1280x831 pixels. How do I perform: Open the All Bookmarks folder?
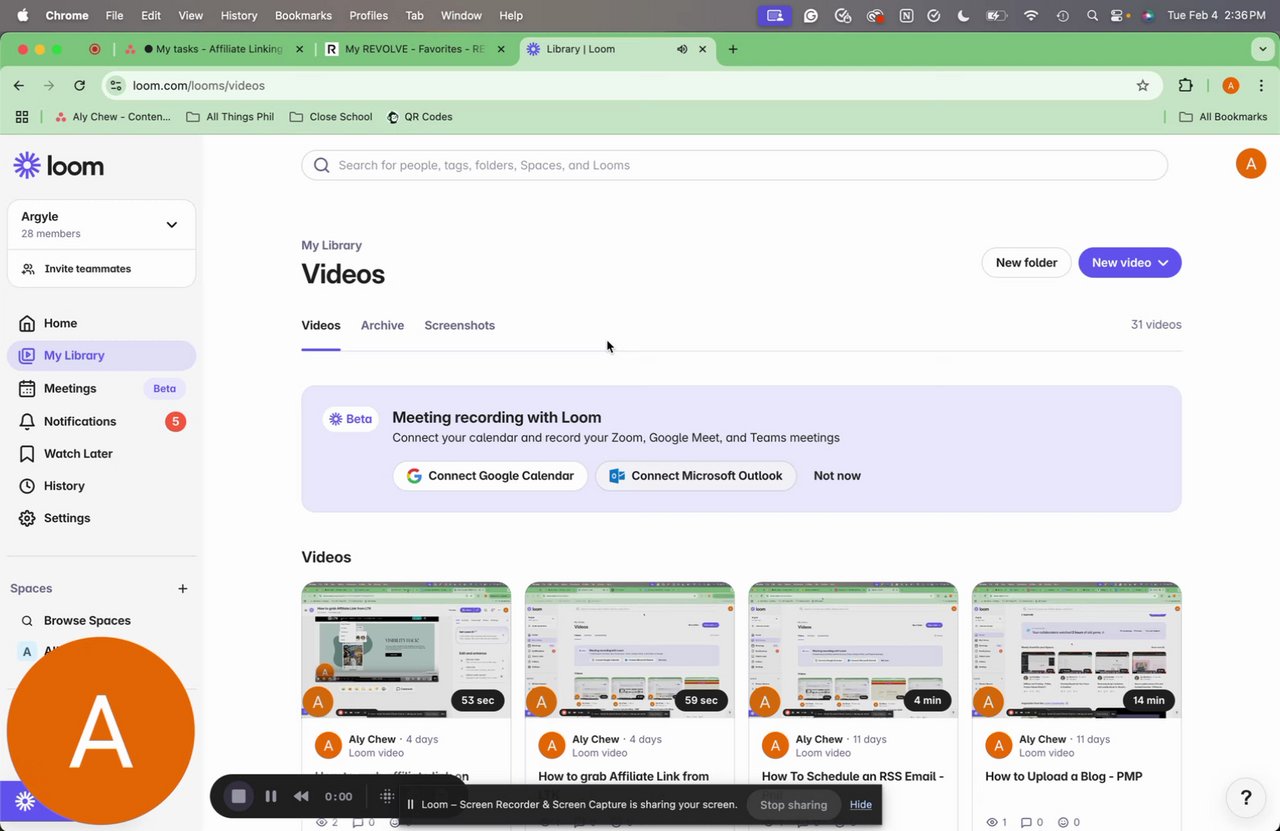1223,117
